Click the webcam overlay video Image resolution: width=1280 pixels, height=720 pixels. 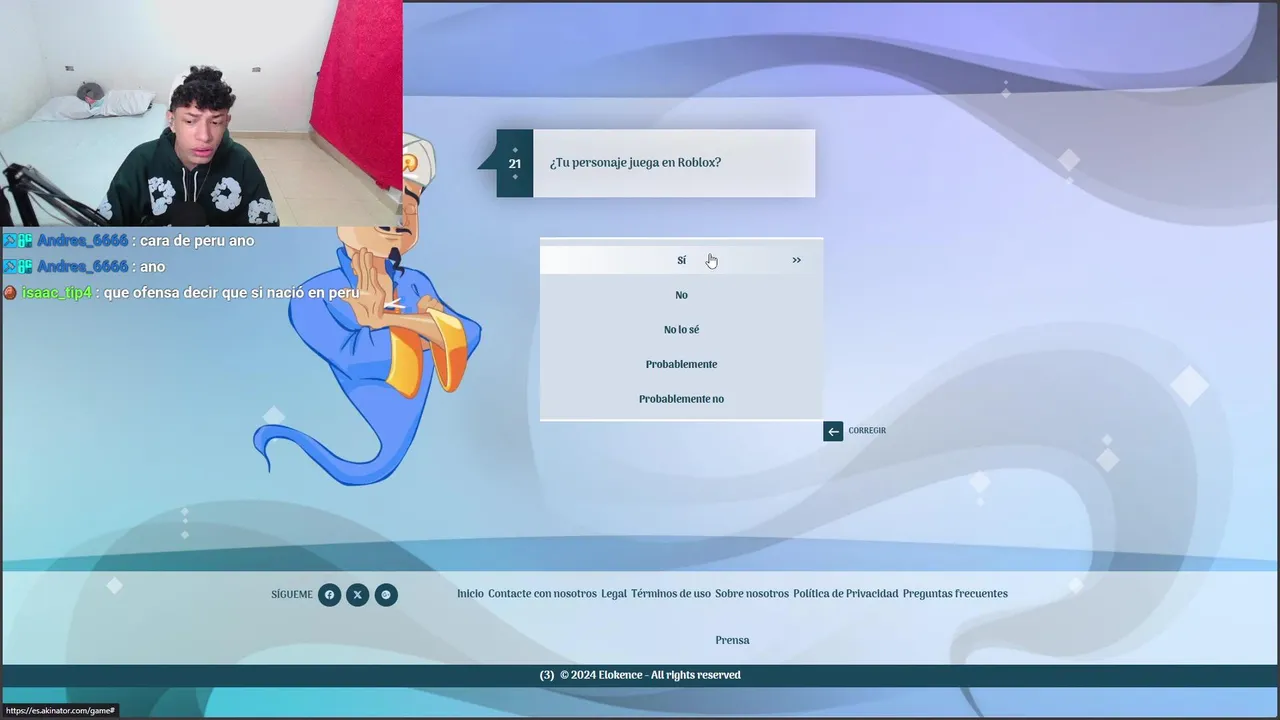pyautogui.click(x=201, y=113)
